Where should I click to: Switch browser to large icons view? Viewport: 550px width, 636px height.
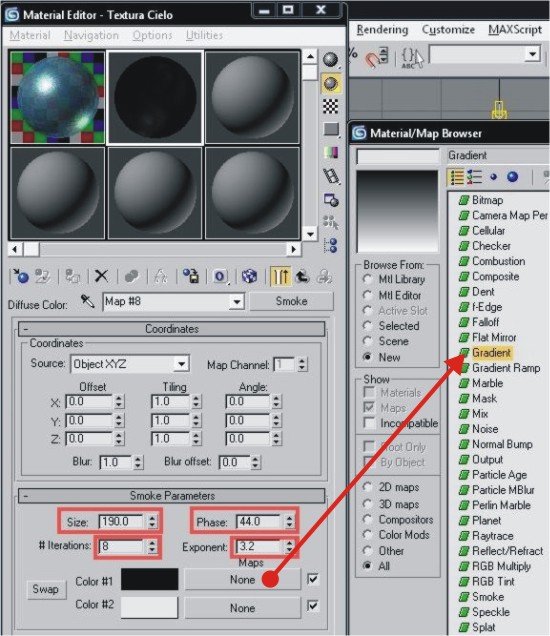[513, 177]
